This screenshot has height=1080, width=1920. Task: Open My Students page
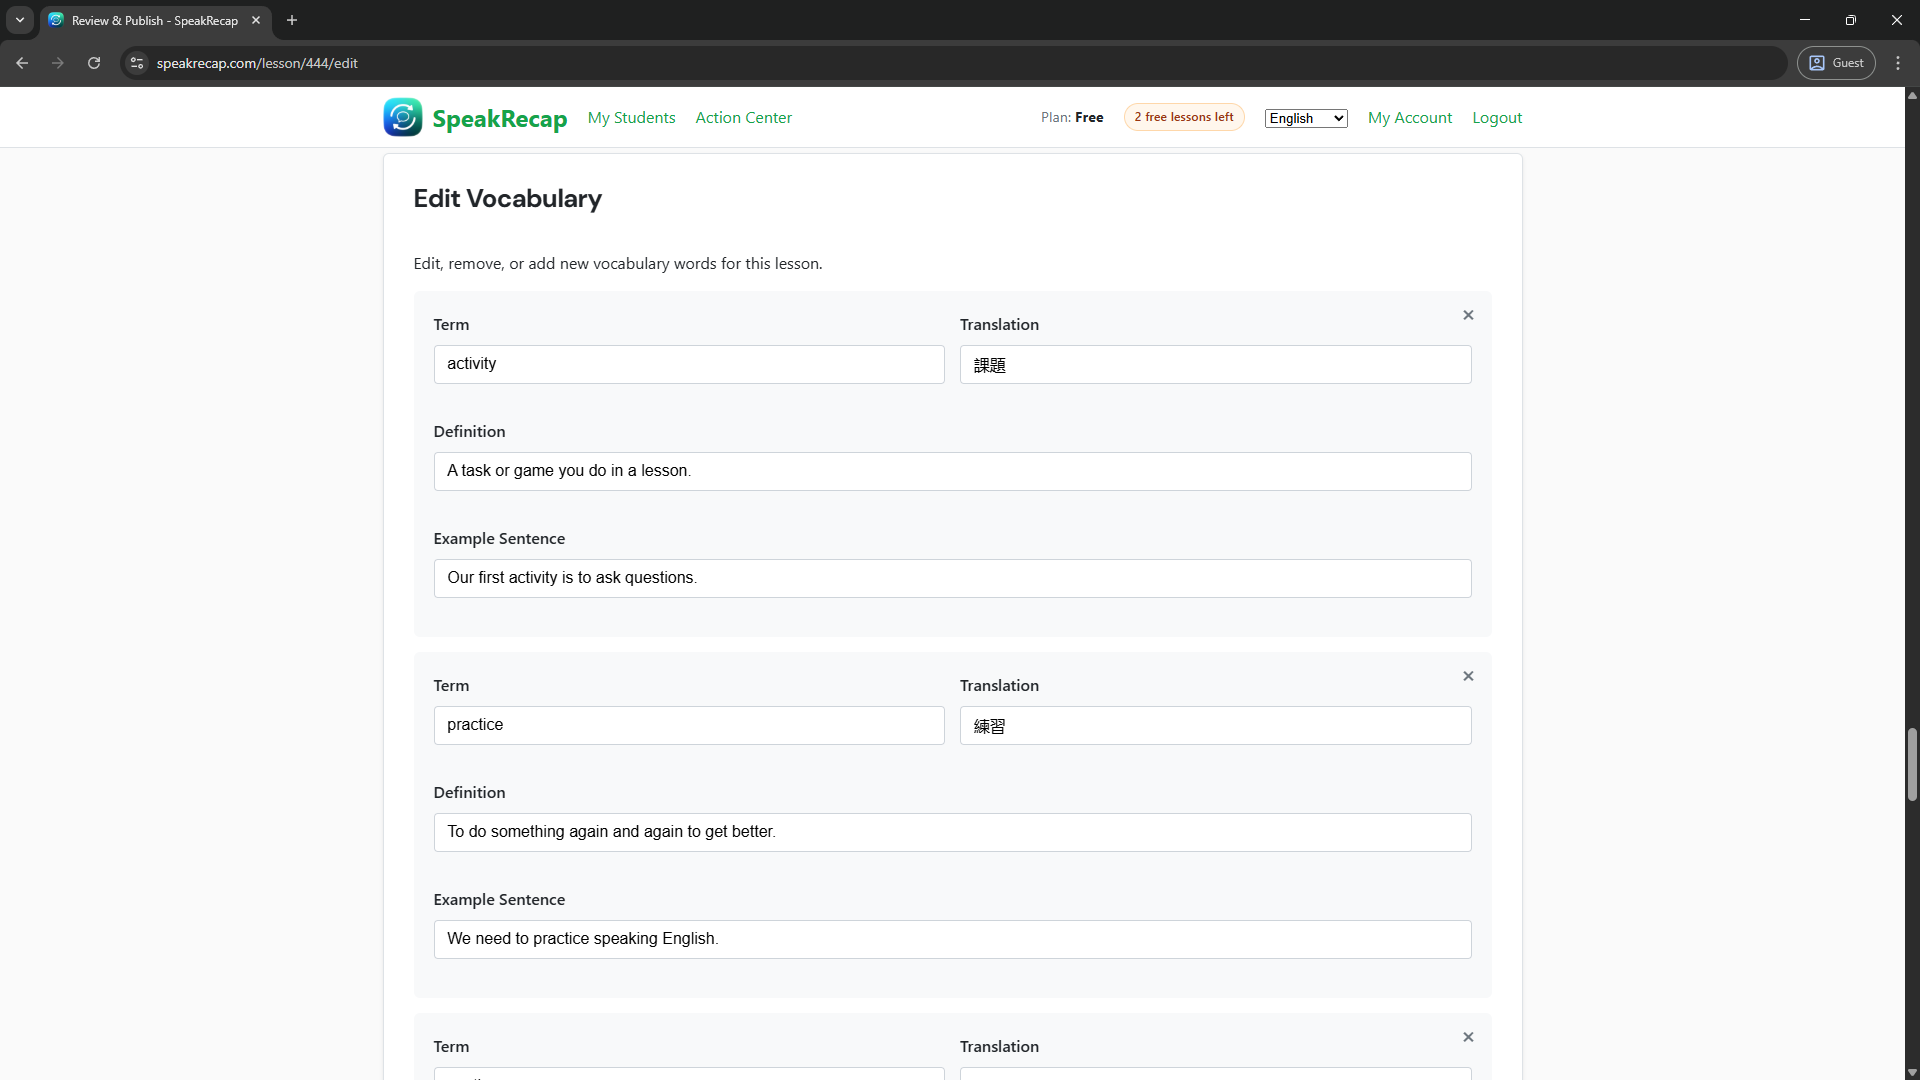631,118
